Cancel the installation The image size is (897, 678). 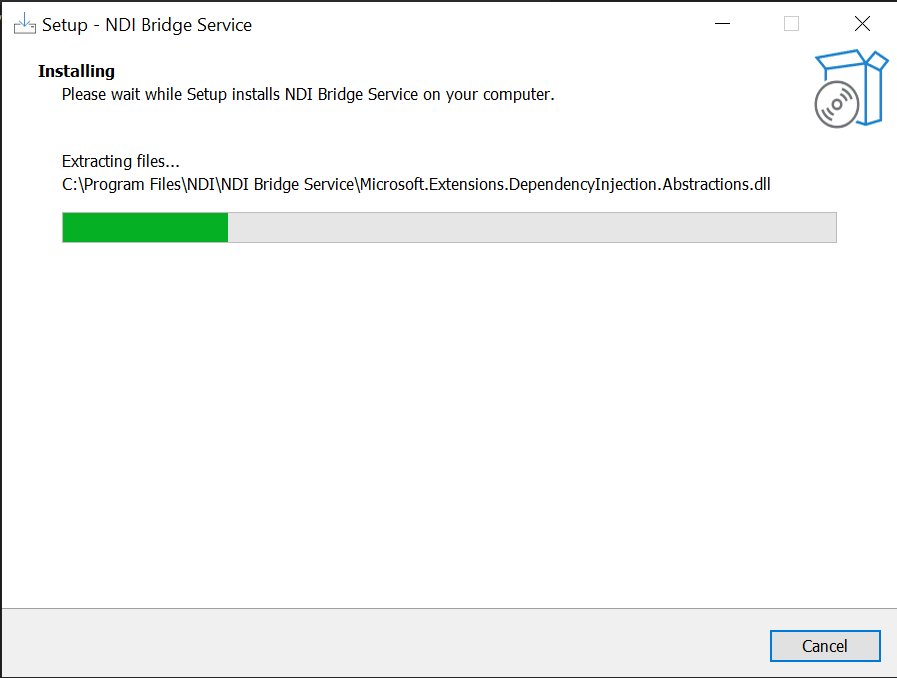point(825,646)
